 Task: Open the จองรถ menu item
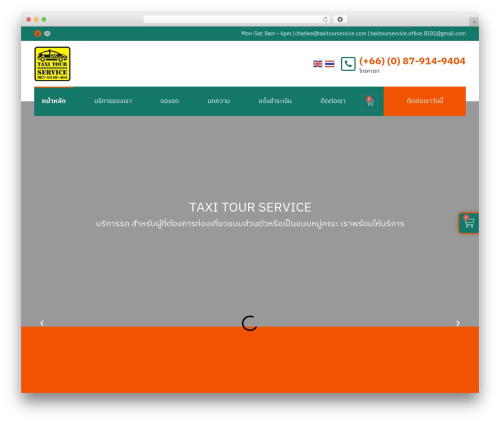click(169, 101)
